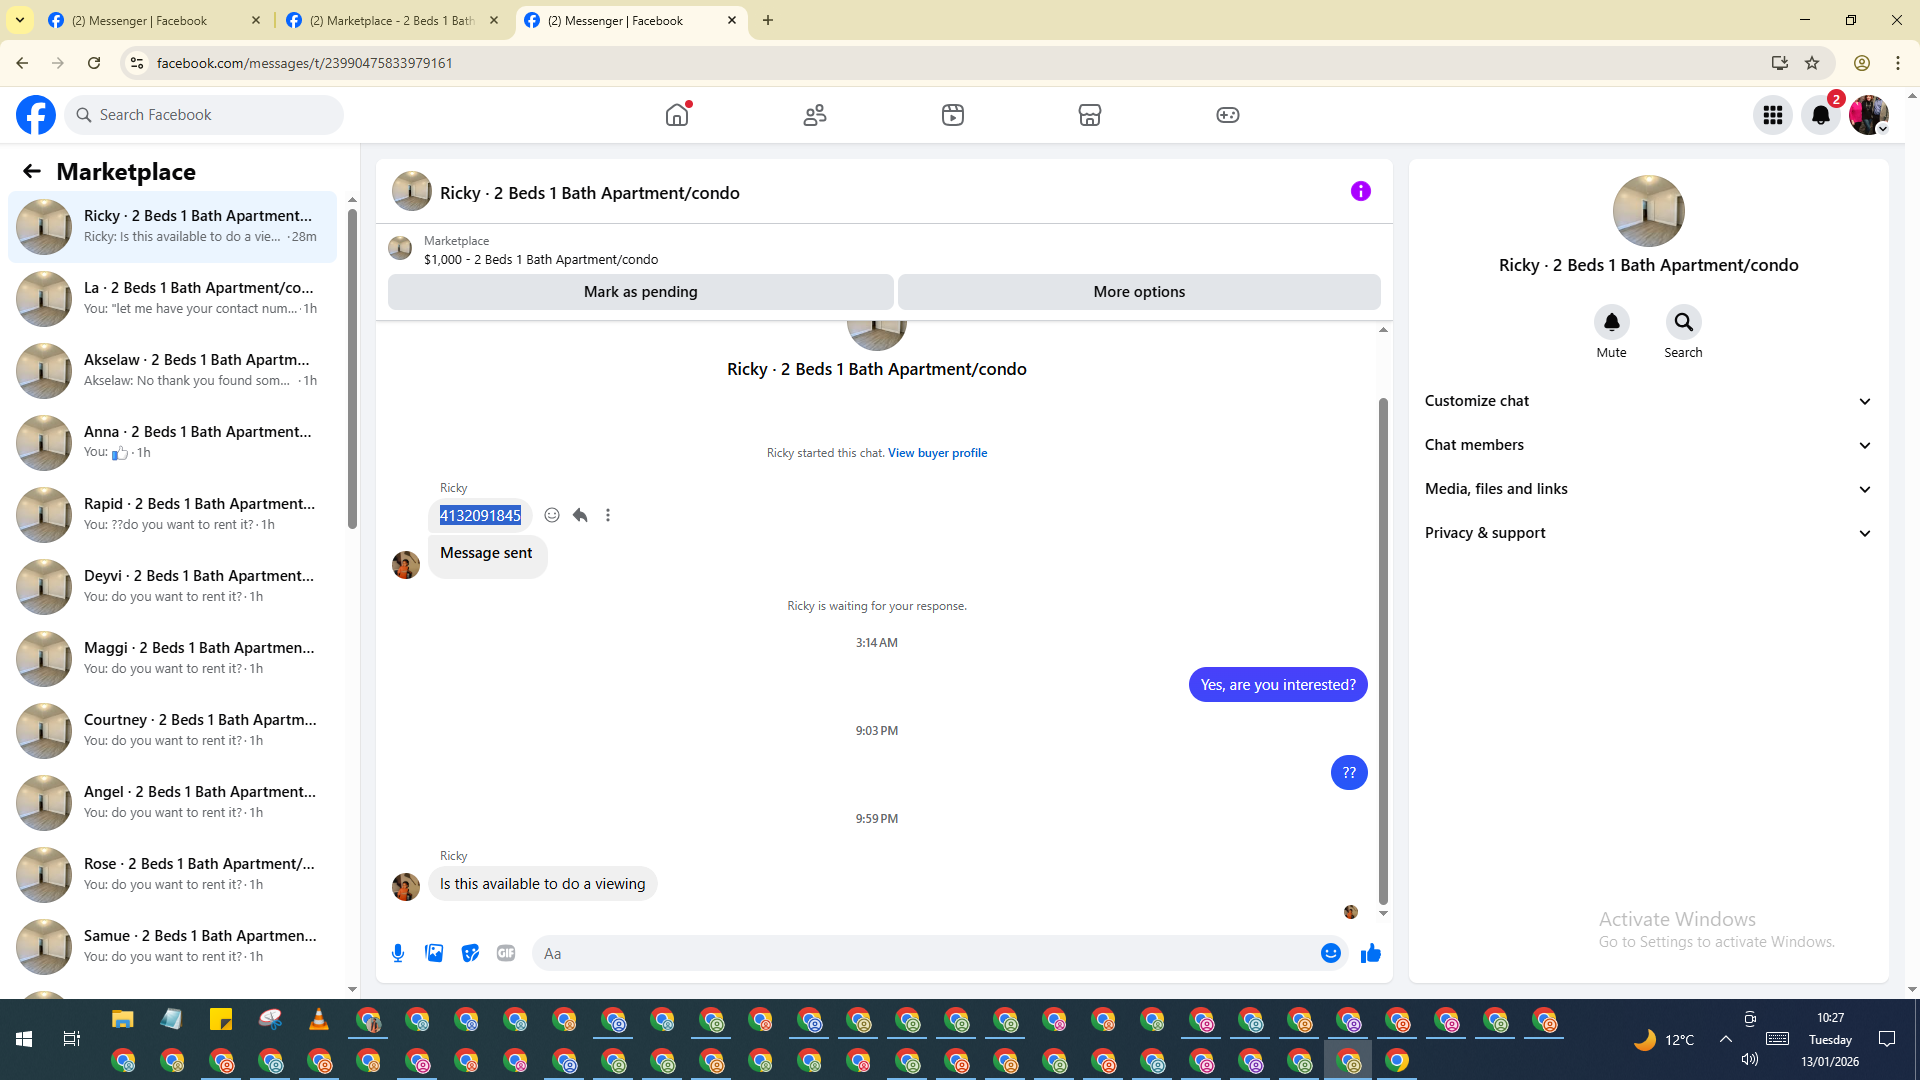The width and height of the screenshot is (1920, 1080).
Task: Click the attach photo icon in composer
Action: pos(434,953)
